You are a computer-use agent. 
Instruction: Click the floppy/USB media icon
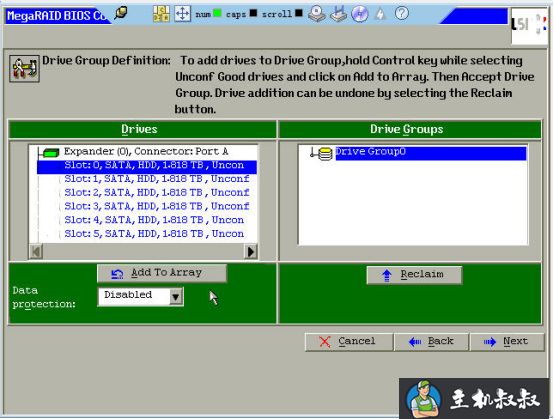point(338,14)
